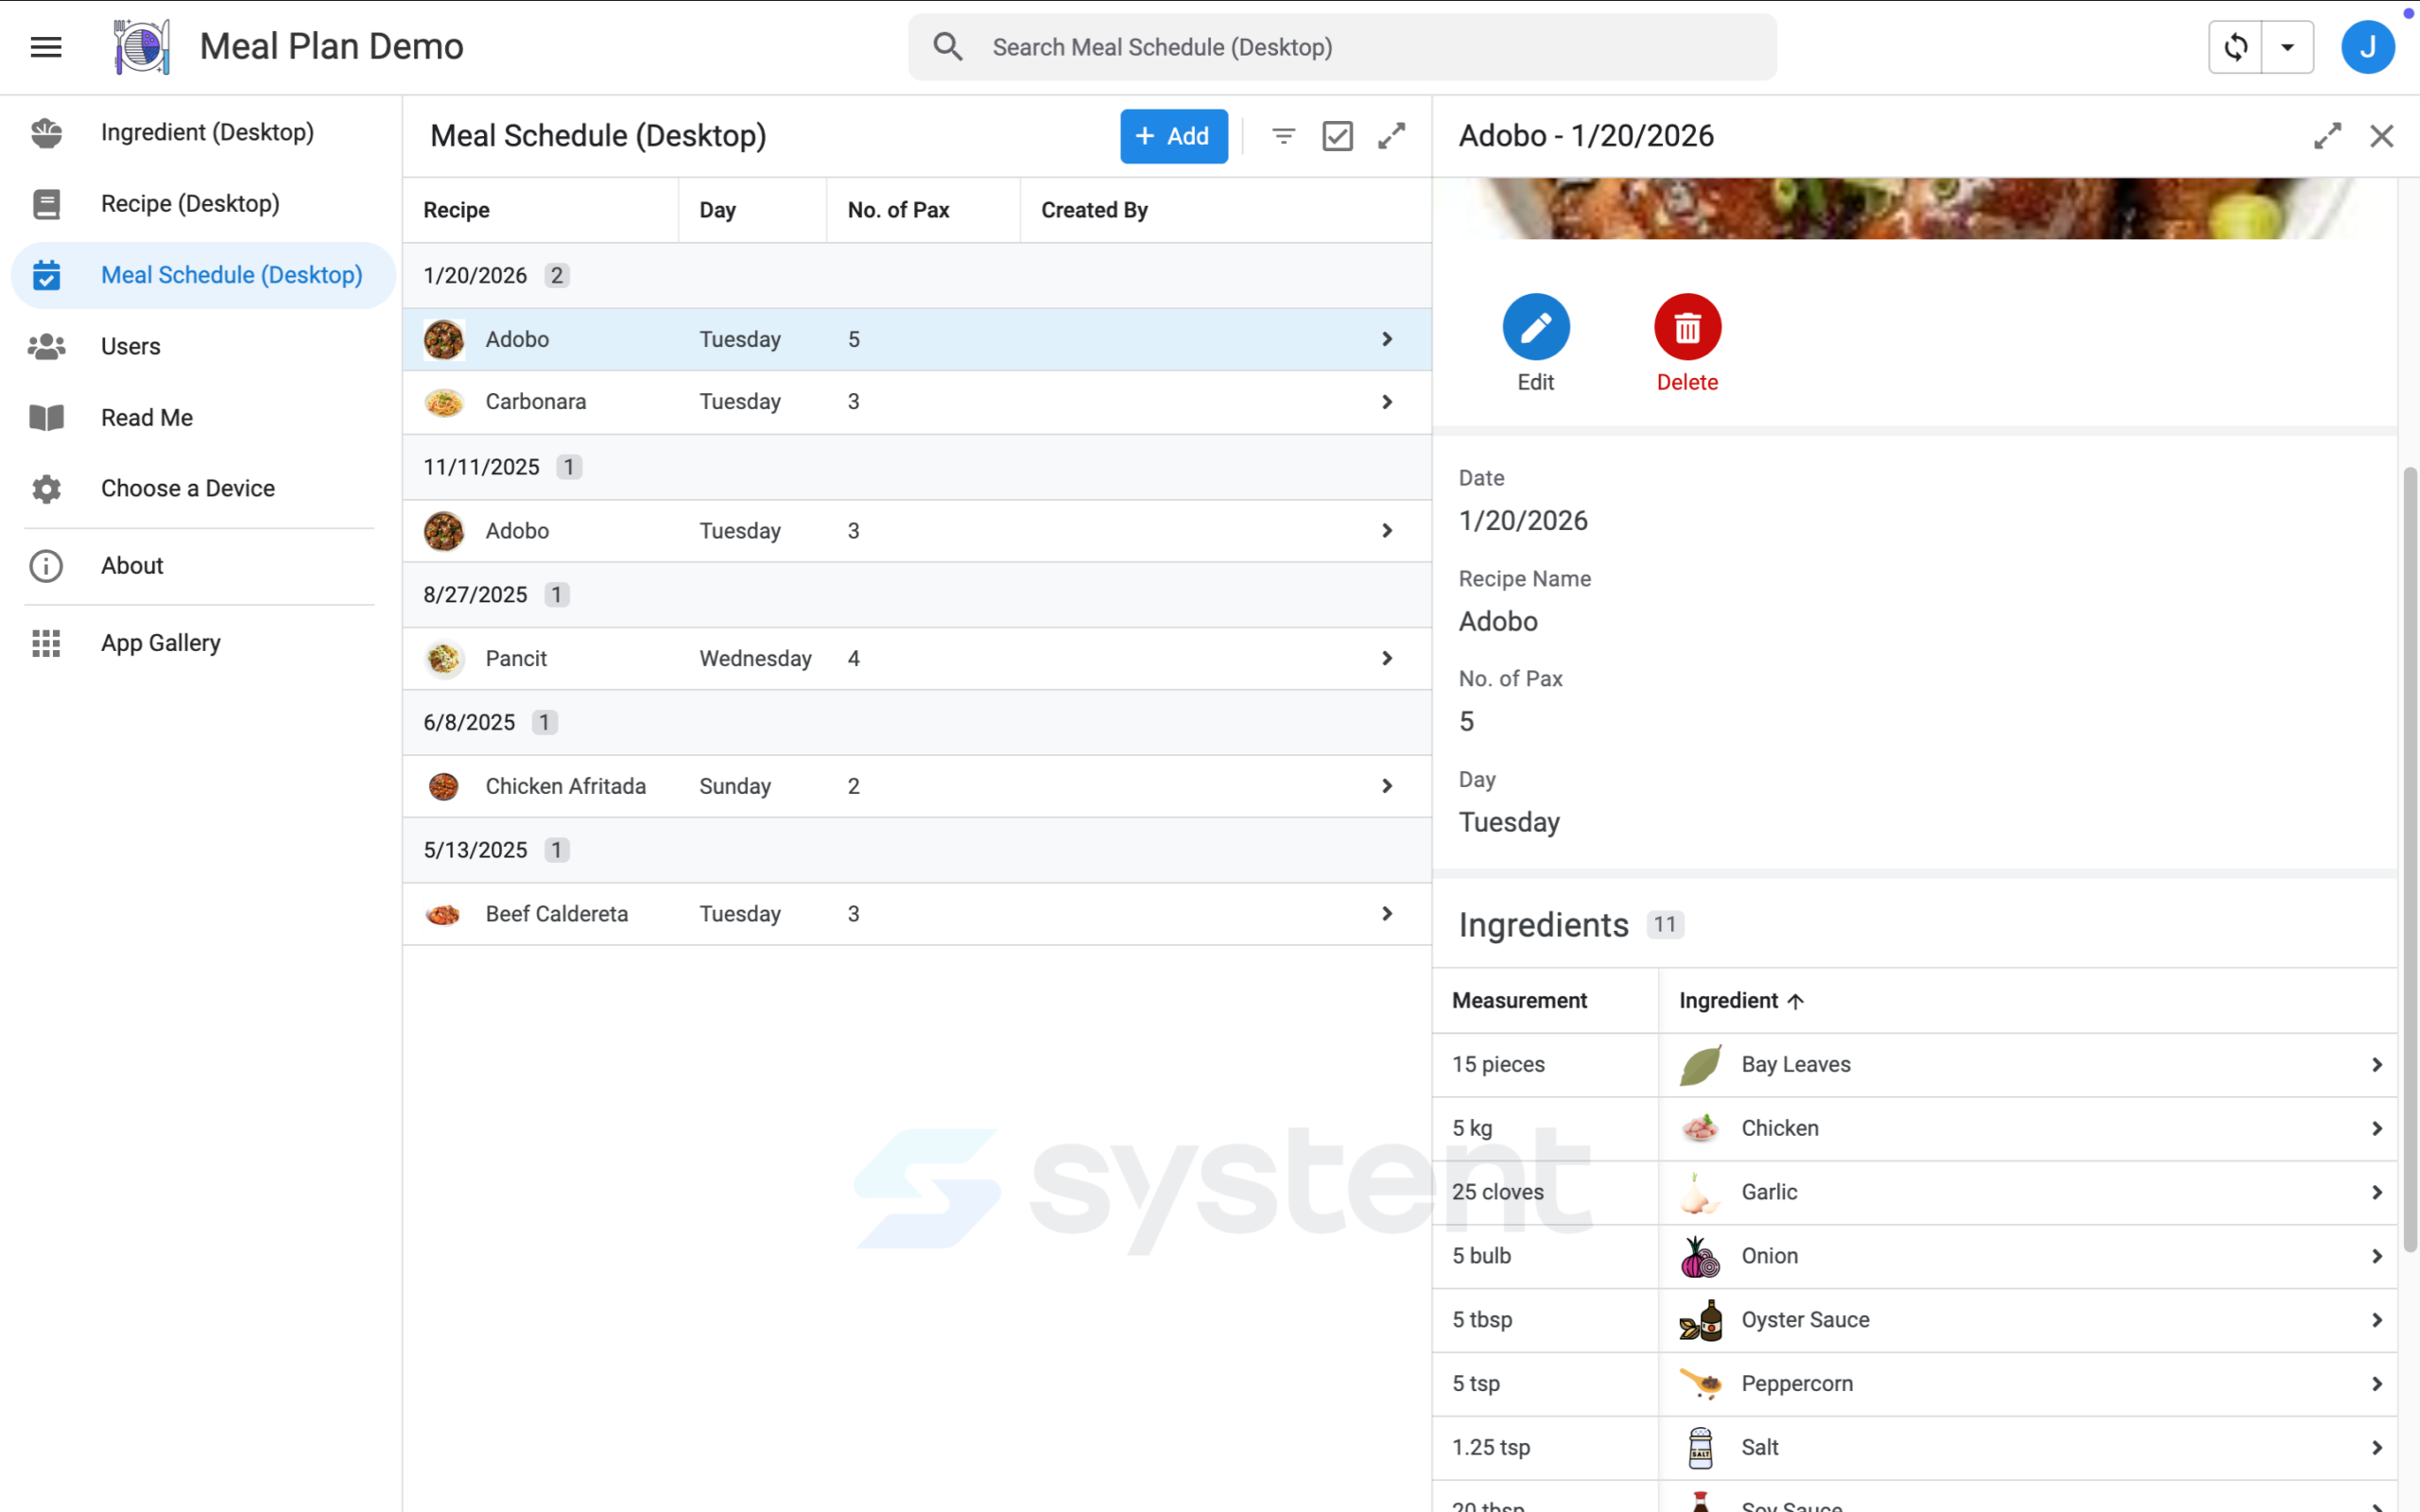Sort ingredients by Measurement header
Image resolution: width=2420 pixels, height=1512 pixels.
[x=1519, y=1001]
